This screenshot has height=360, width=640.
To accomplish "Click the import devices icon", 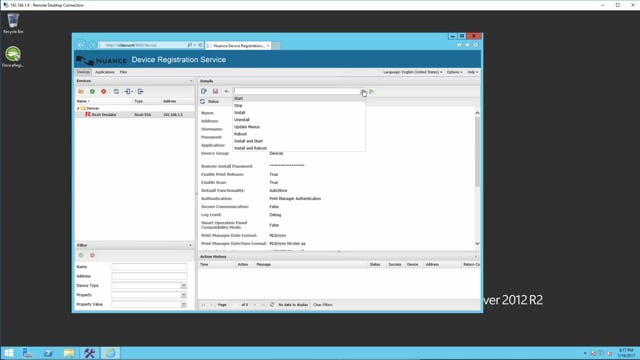I will [128, 91].
